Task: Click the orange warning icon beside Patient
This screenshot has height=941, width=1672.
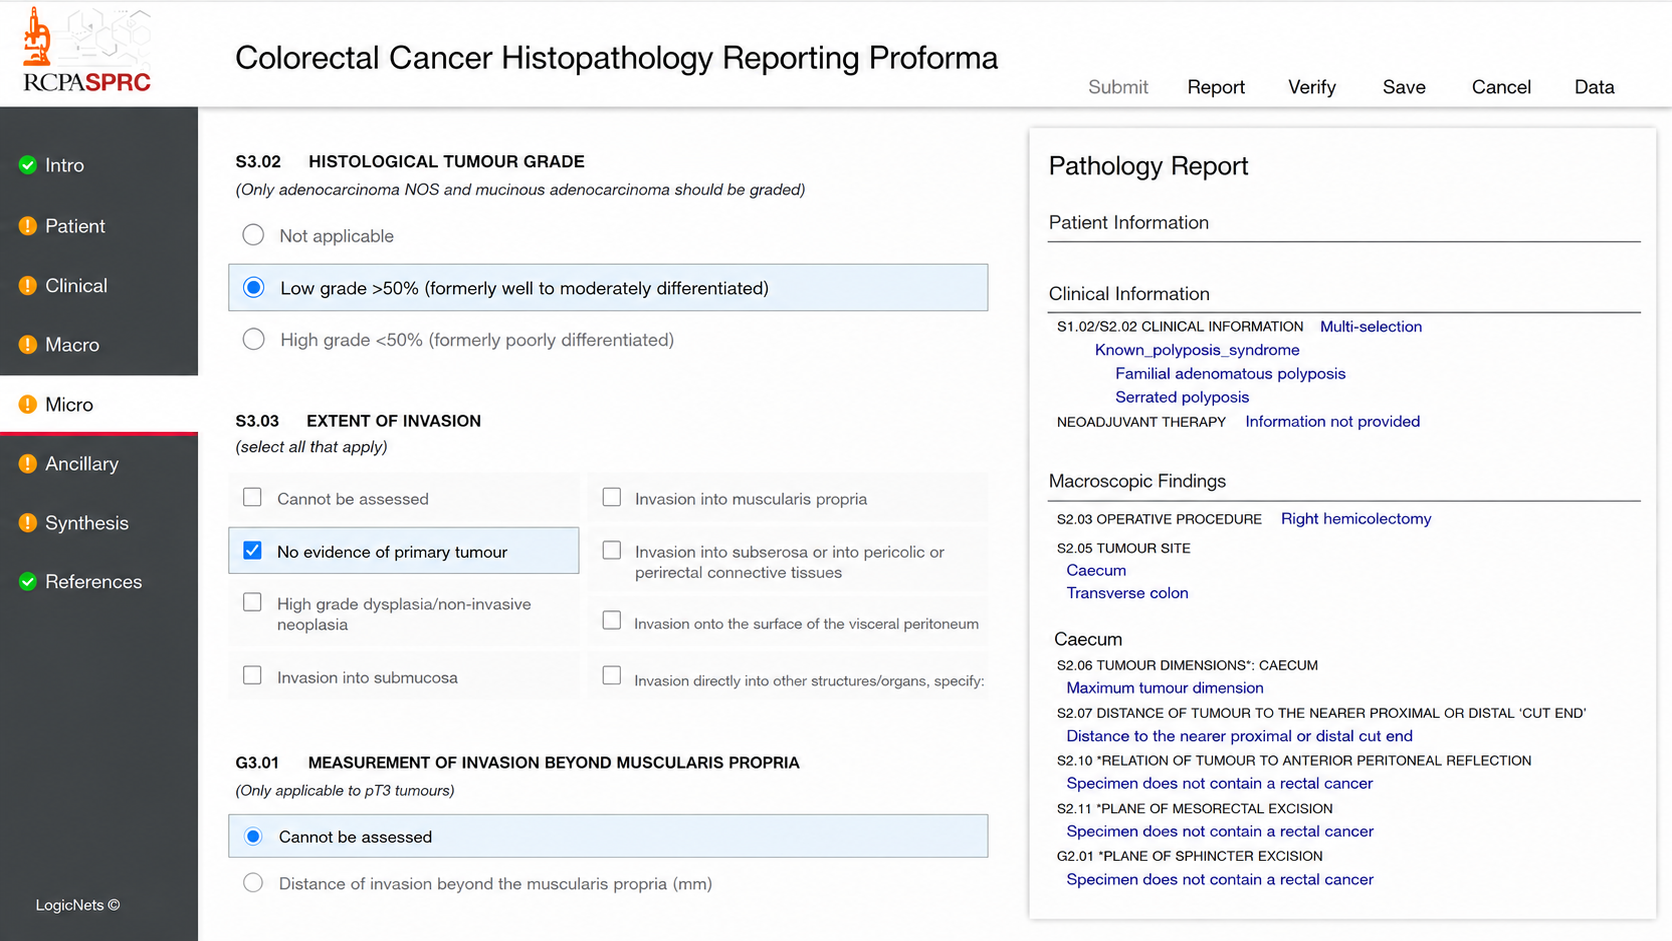Action: coord(28,226)
